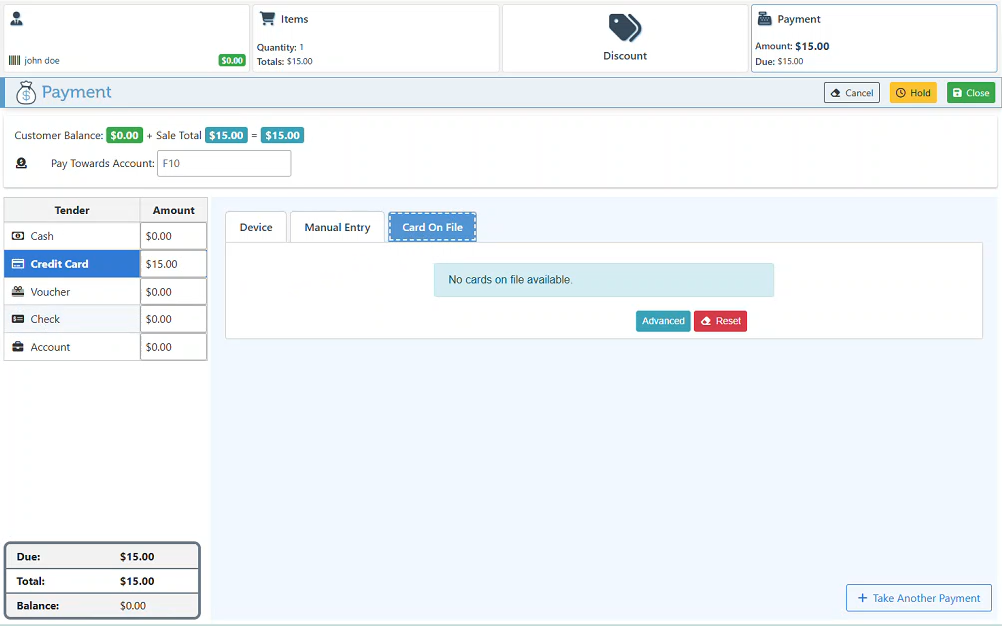Click the Tender column header
Viewport: 1002px width, 626px height.
(x=72, y=210)
